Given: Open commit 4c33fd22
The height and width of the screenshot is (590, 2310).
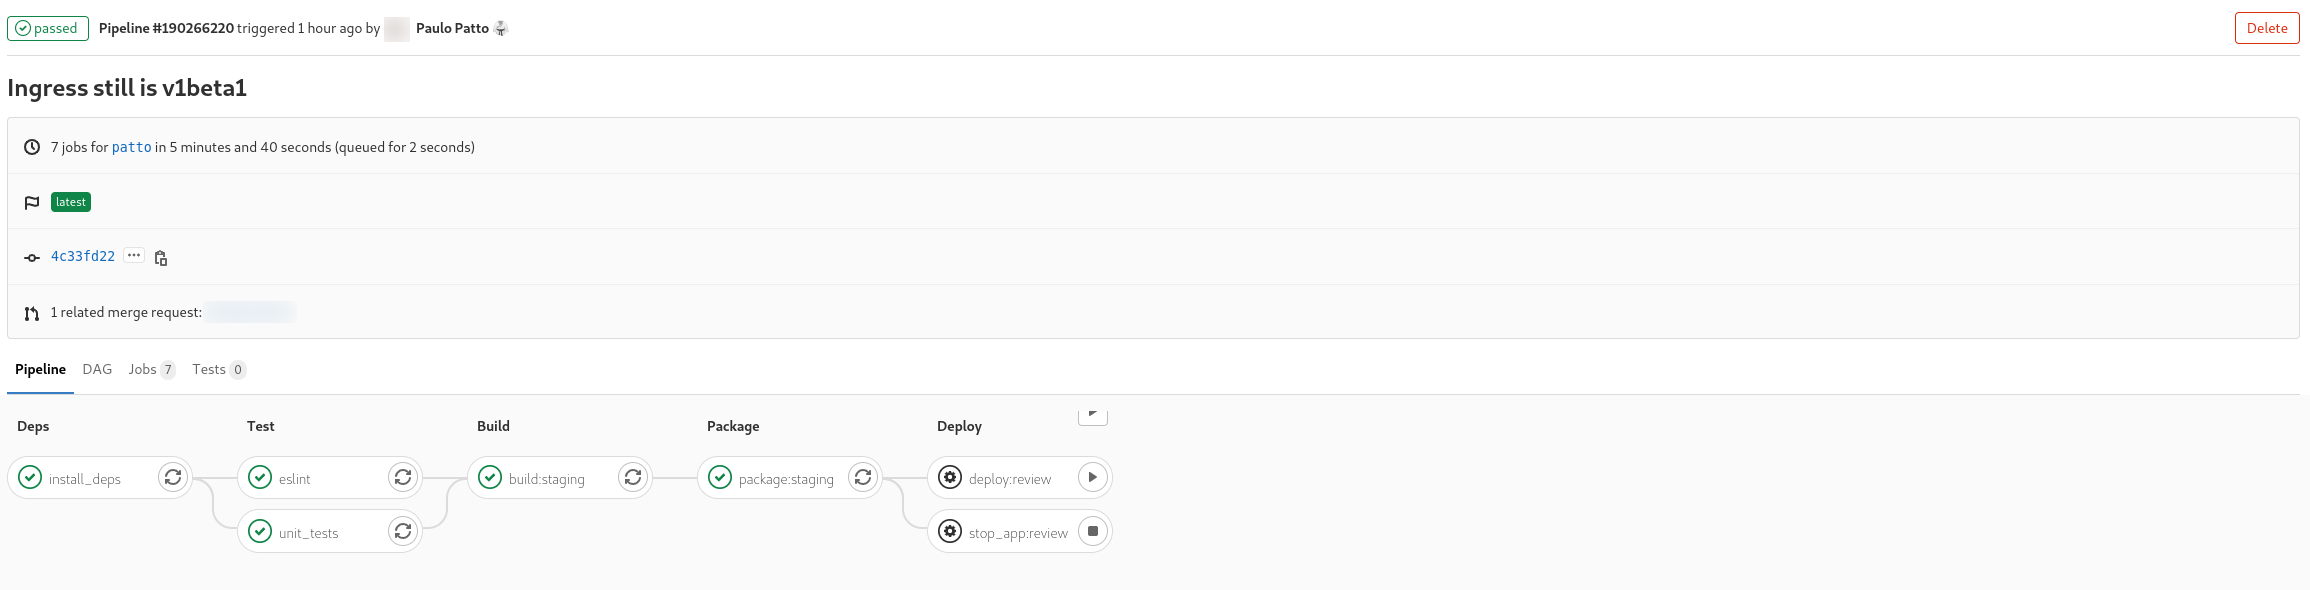Looking at the screenshot, I should tap(83, 256).
